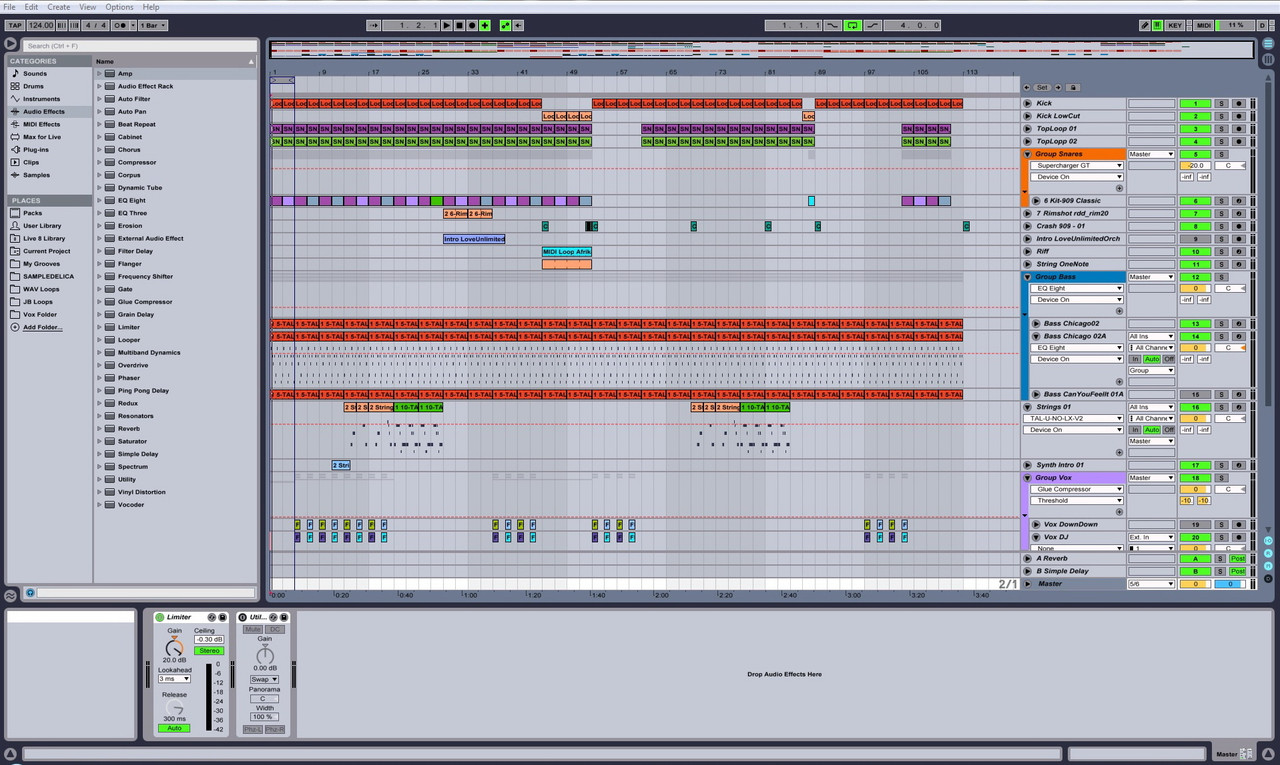Viewport: 1280px width, 765px height.
Task: Open the Options menu
Action: [119, 7]
